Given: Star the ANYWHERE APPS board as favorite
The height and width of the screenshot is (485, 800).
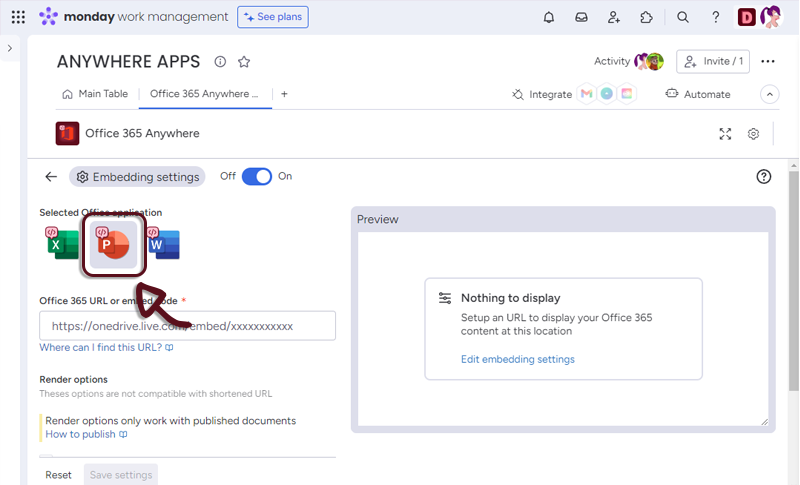Looking at the screenshot, I should click(x=244, y=62).
